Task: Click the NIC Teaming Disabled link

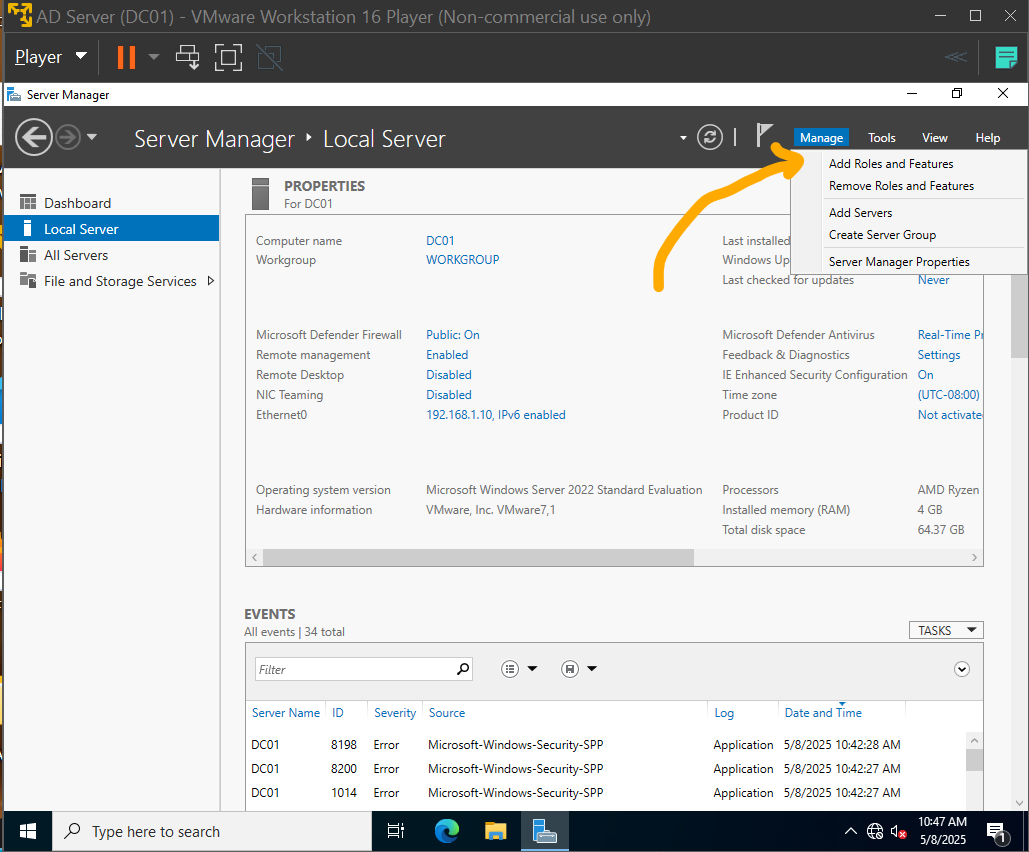Action: coord(449,394)
